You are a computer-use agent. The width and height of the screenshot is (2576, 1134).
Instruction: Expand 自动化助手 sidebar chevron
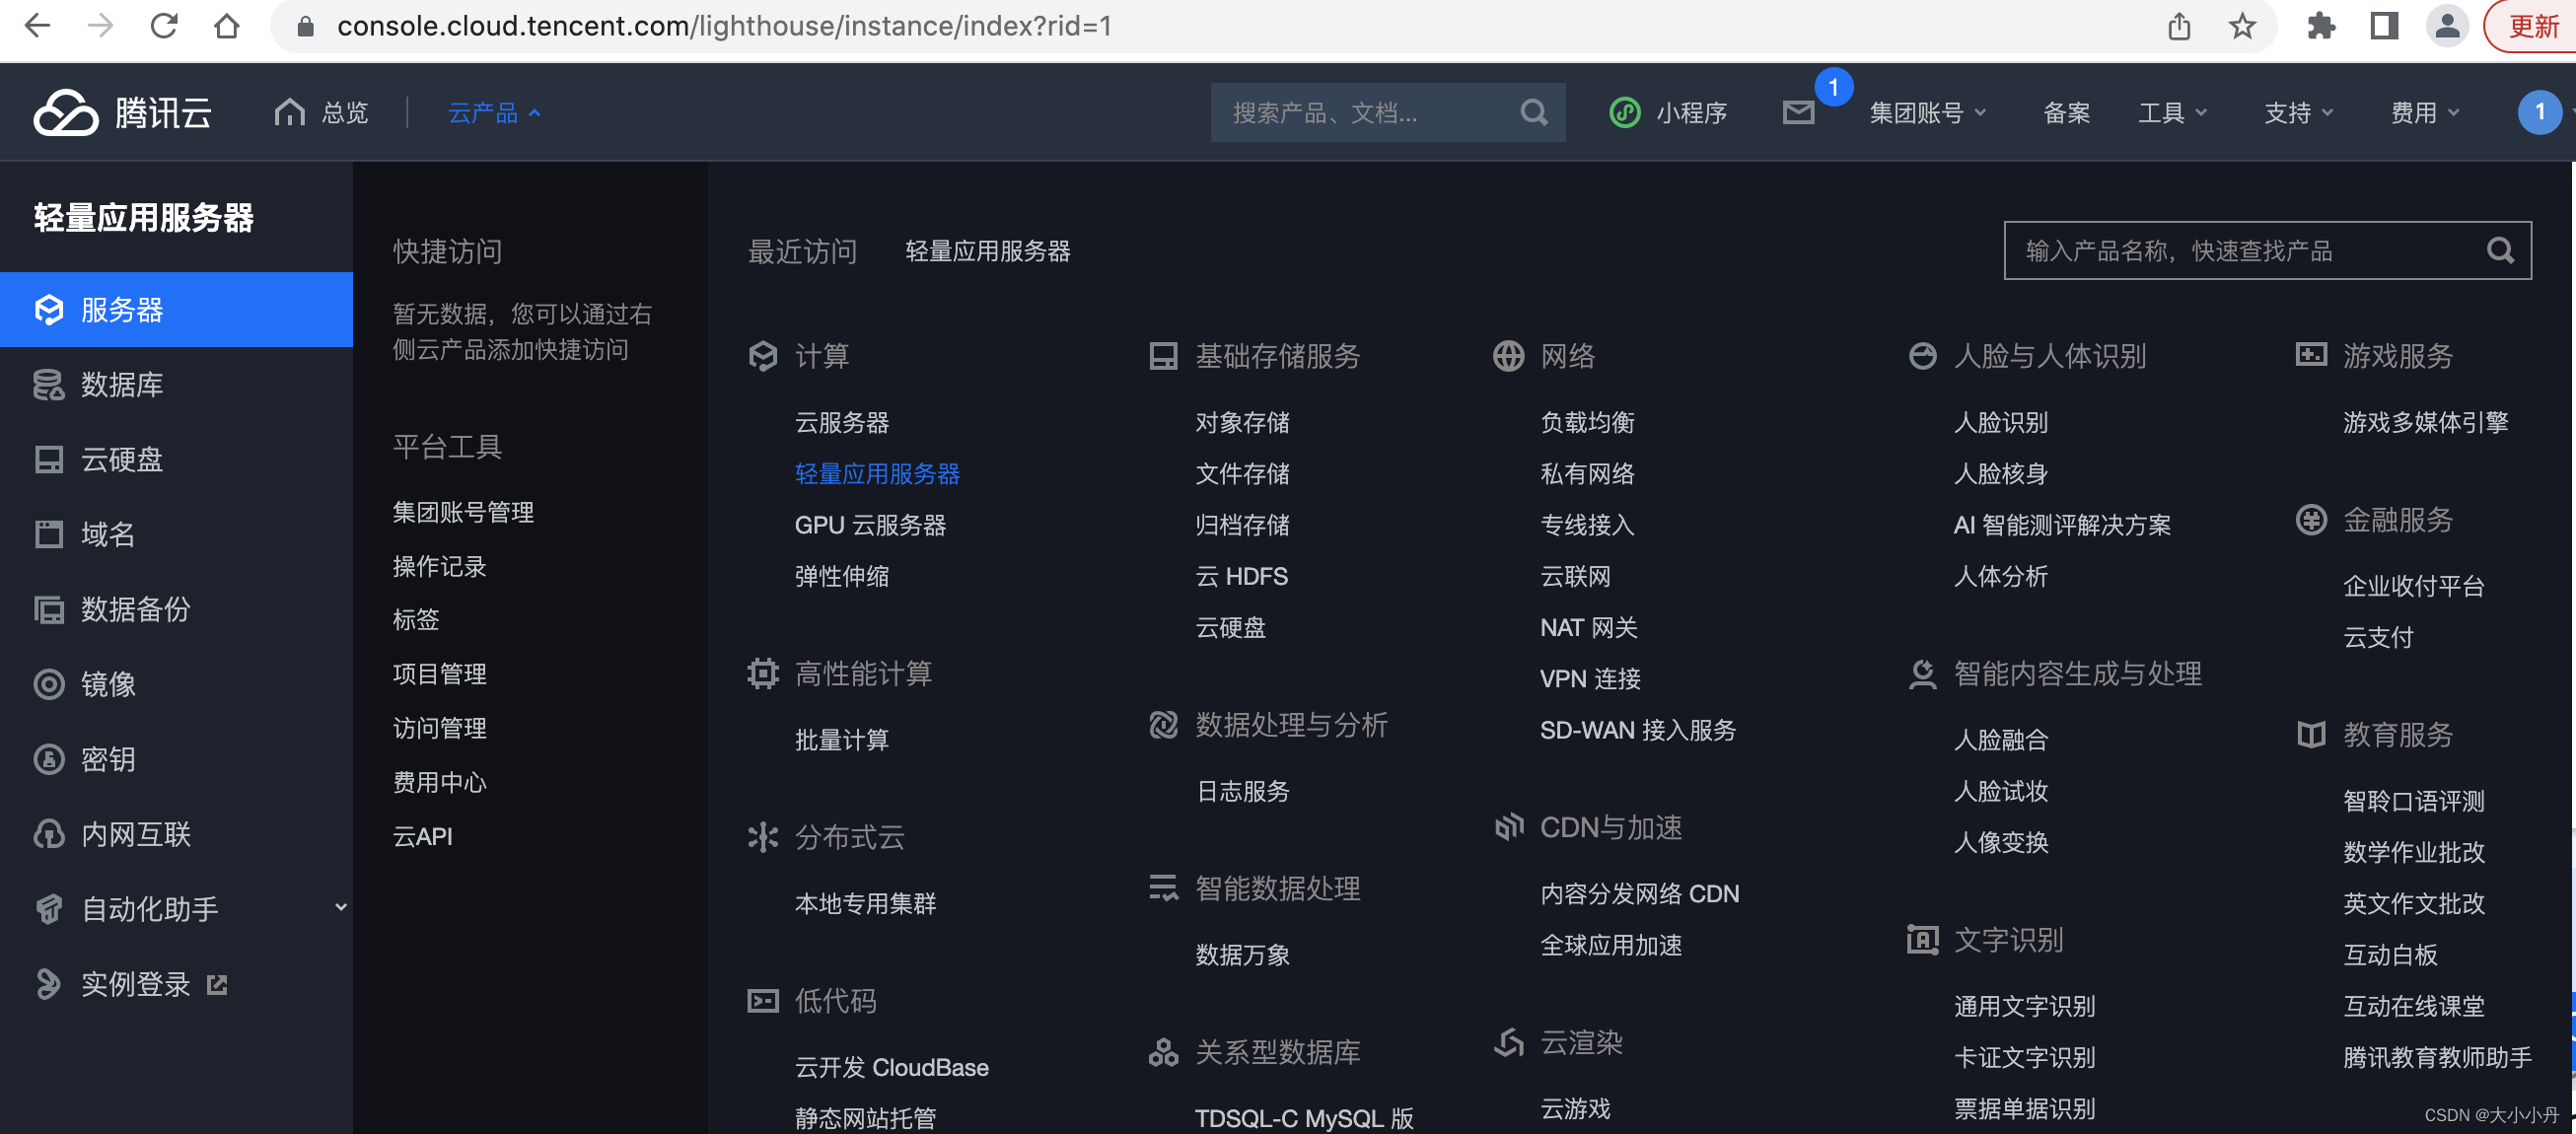click(x=341, y=908)
